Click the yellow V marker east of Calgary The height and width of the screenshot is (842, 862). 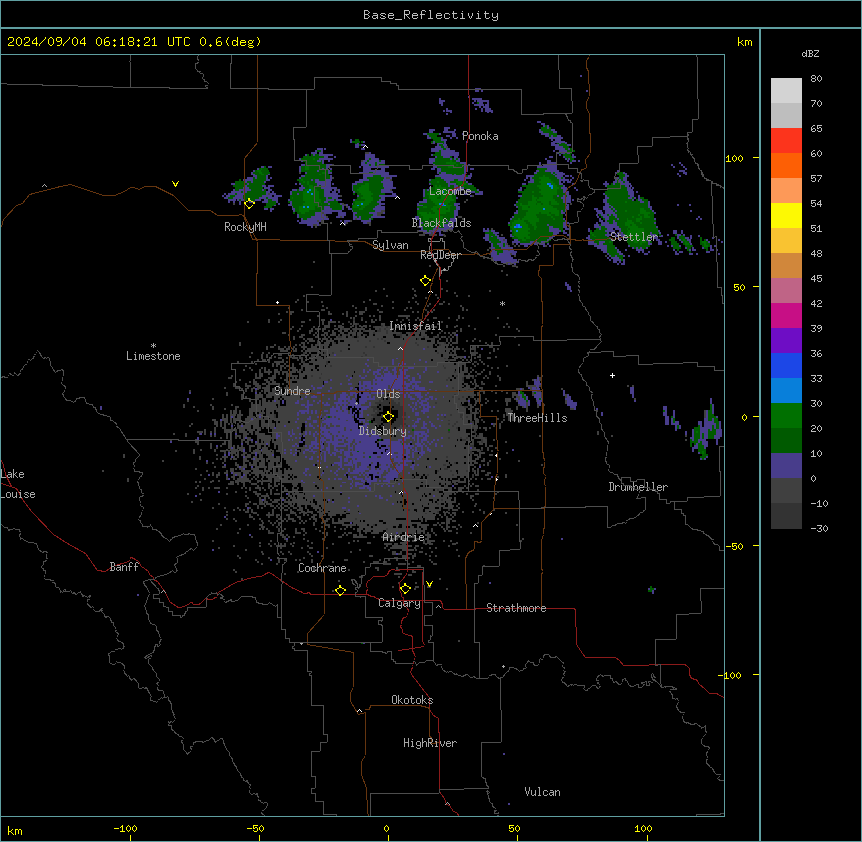tap(429, 584)
